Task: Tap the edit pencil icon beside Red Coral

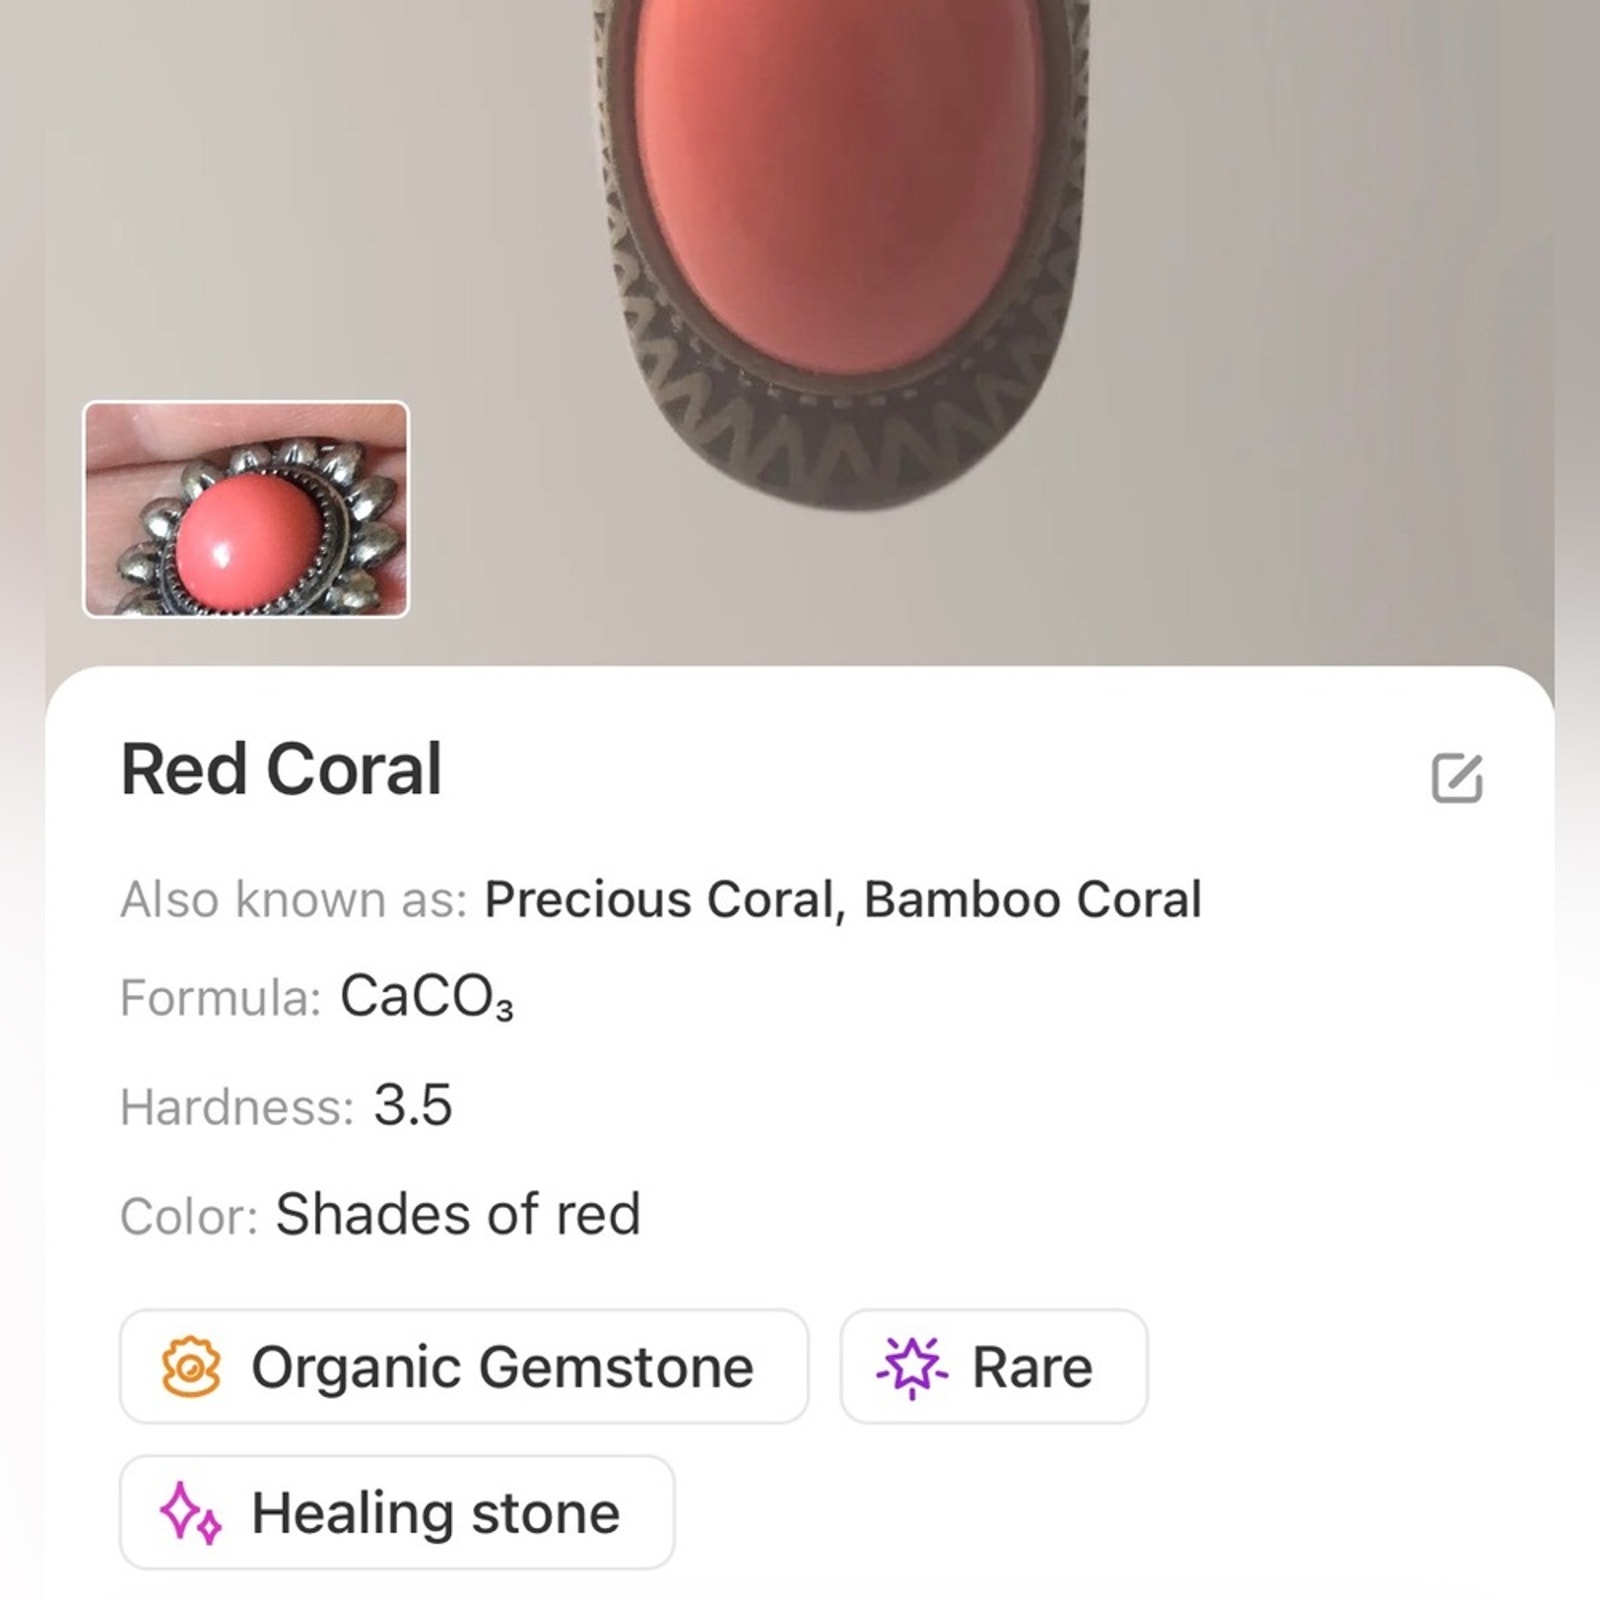Action: (x=1457, y=778)
